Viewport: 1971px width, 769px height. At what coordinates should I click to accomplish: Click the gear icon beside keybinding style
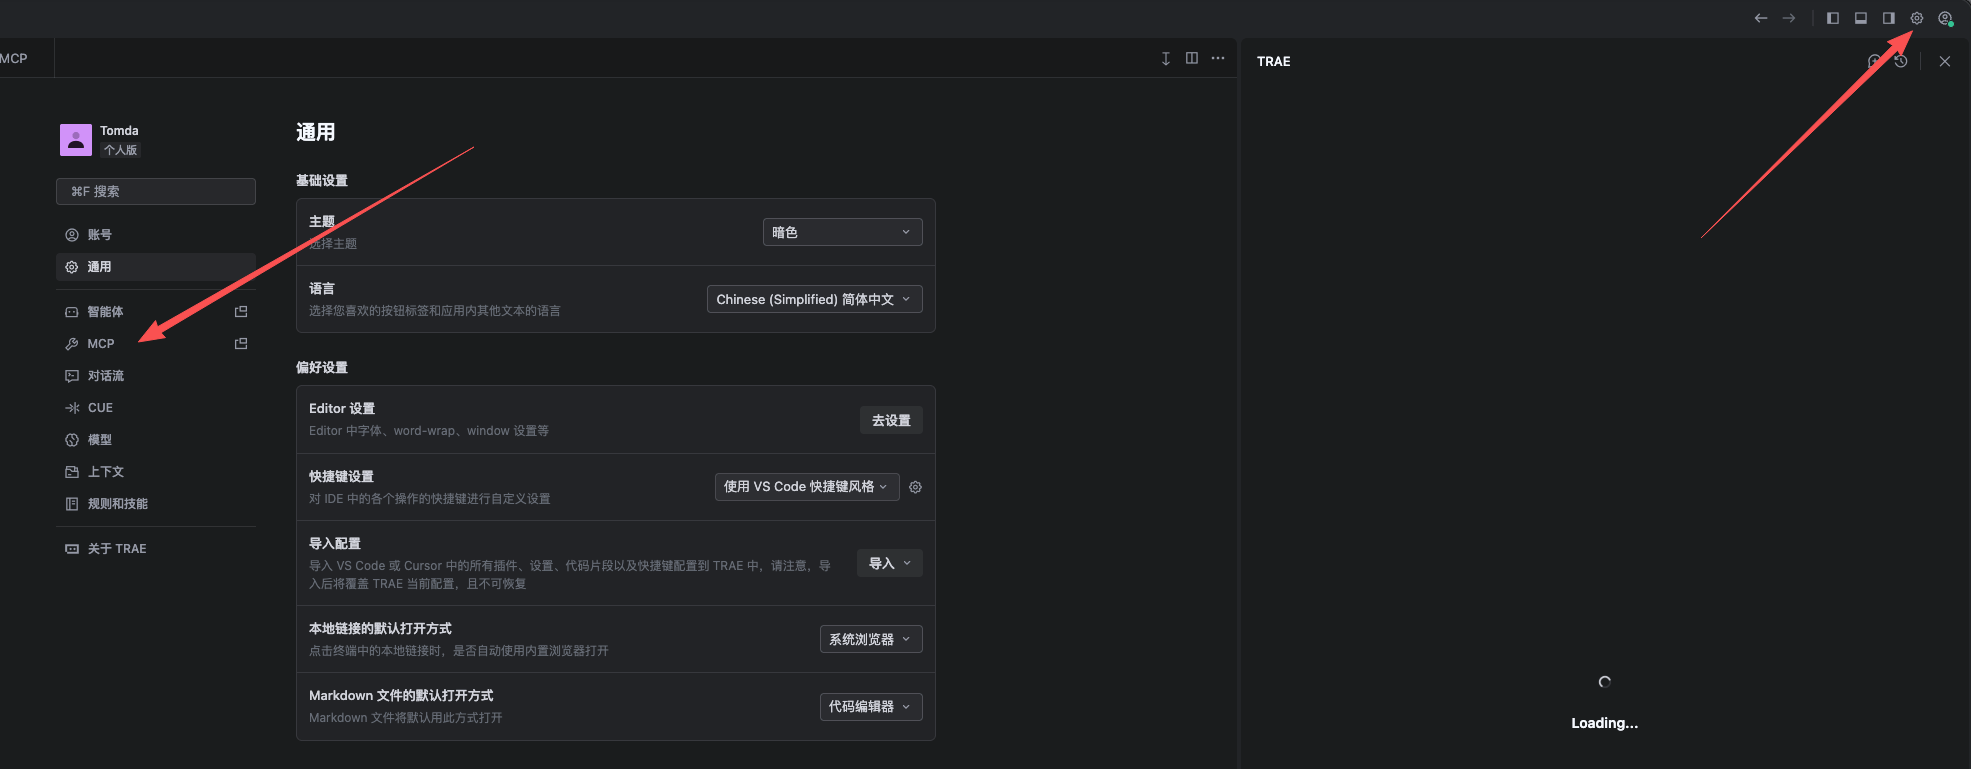pos(915,487)
